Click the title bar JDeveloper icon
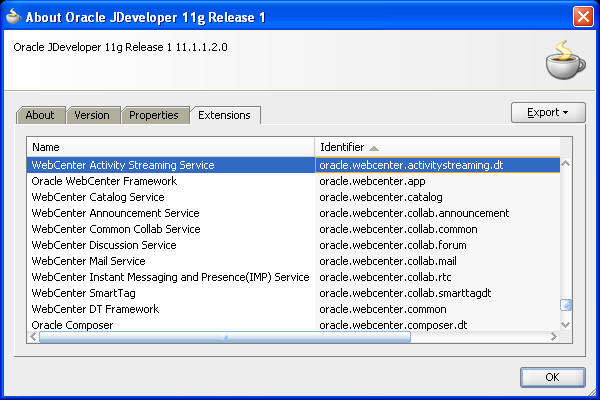The image size is (600, 400). (13, 16)
